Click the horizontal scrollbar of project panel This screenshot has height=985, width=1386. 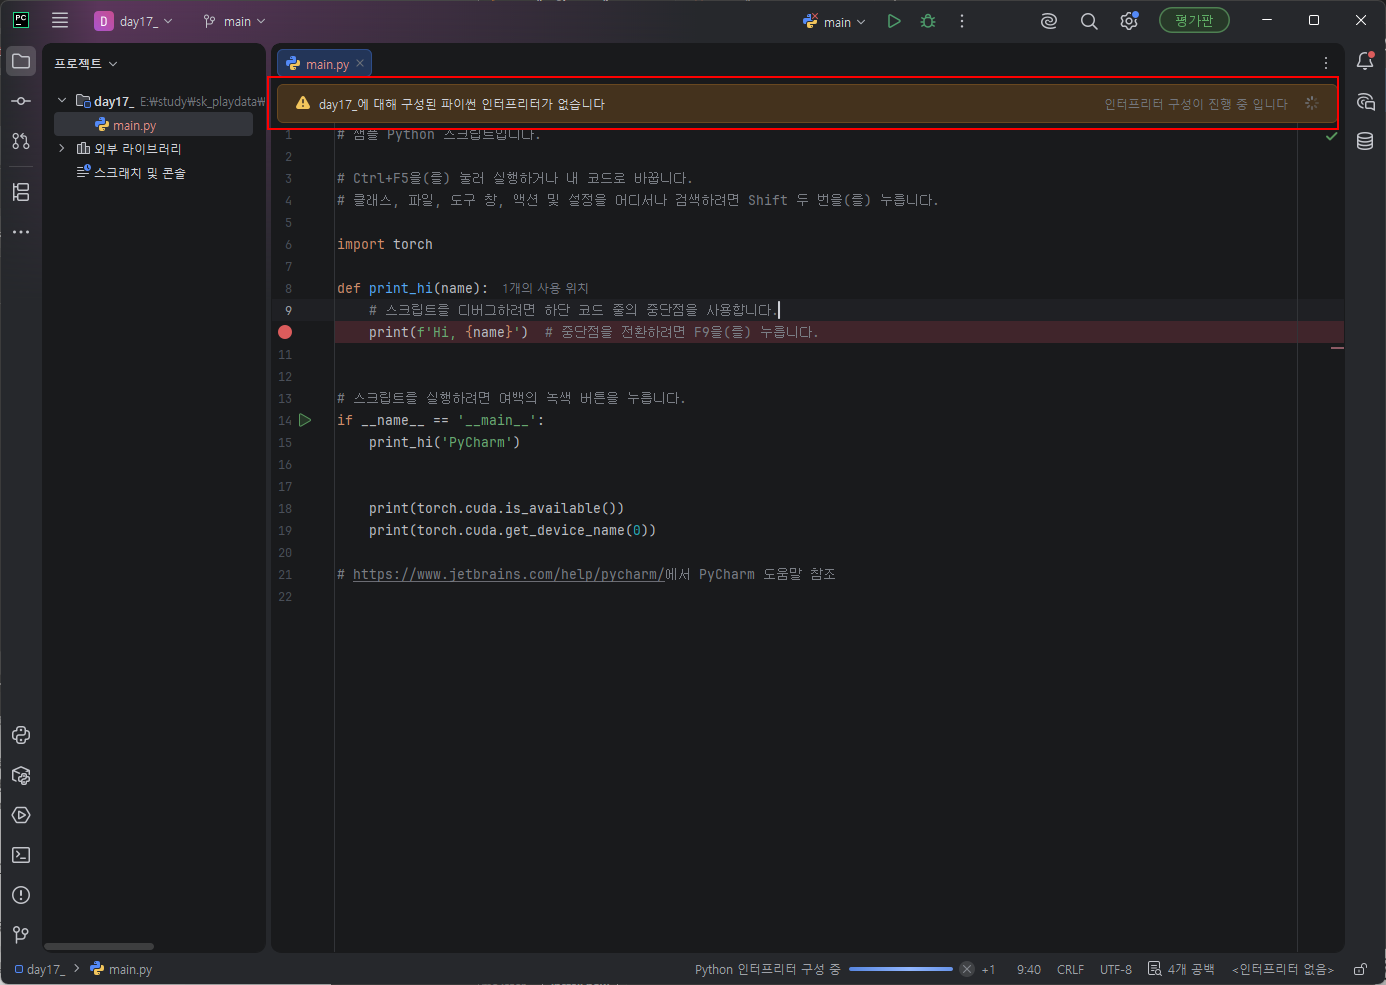click(x=99, y=946)
